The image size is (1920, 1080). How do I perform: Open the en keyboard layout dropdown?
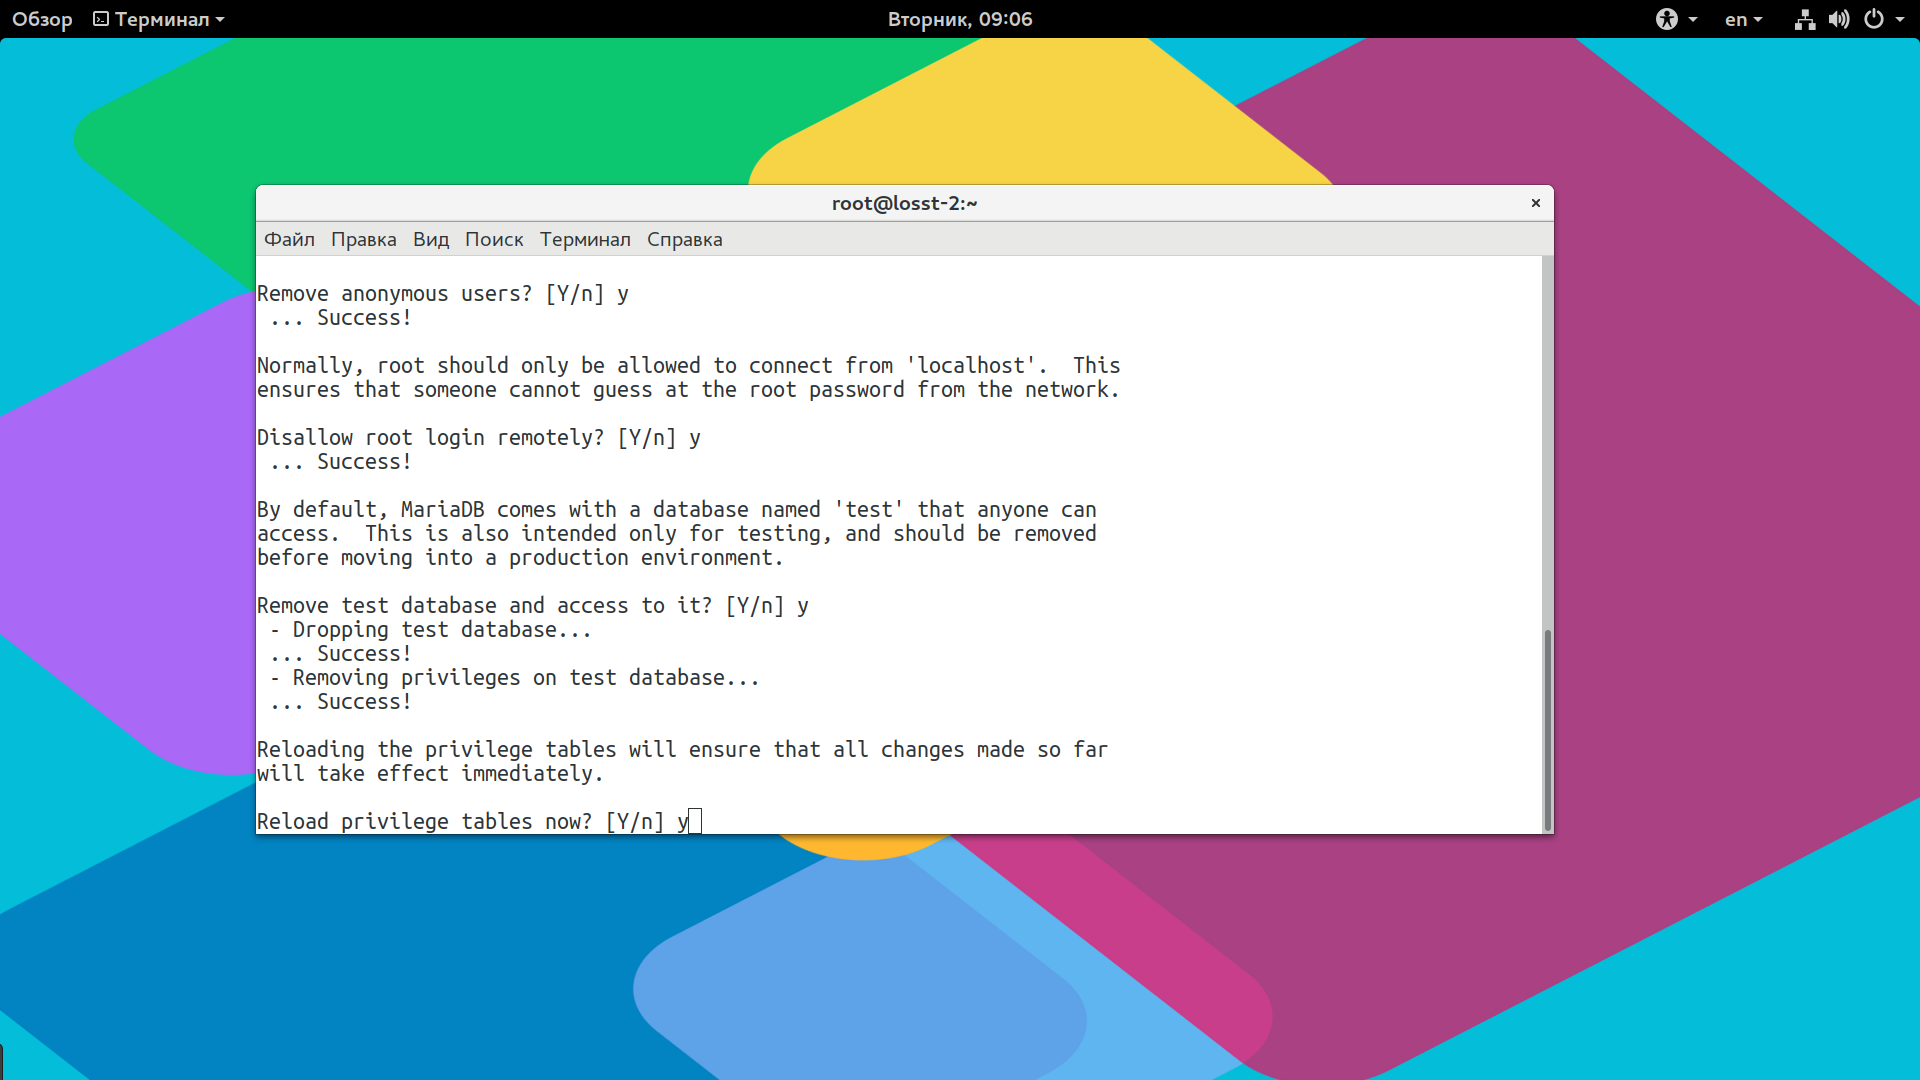[1743, 19]
